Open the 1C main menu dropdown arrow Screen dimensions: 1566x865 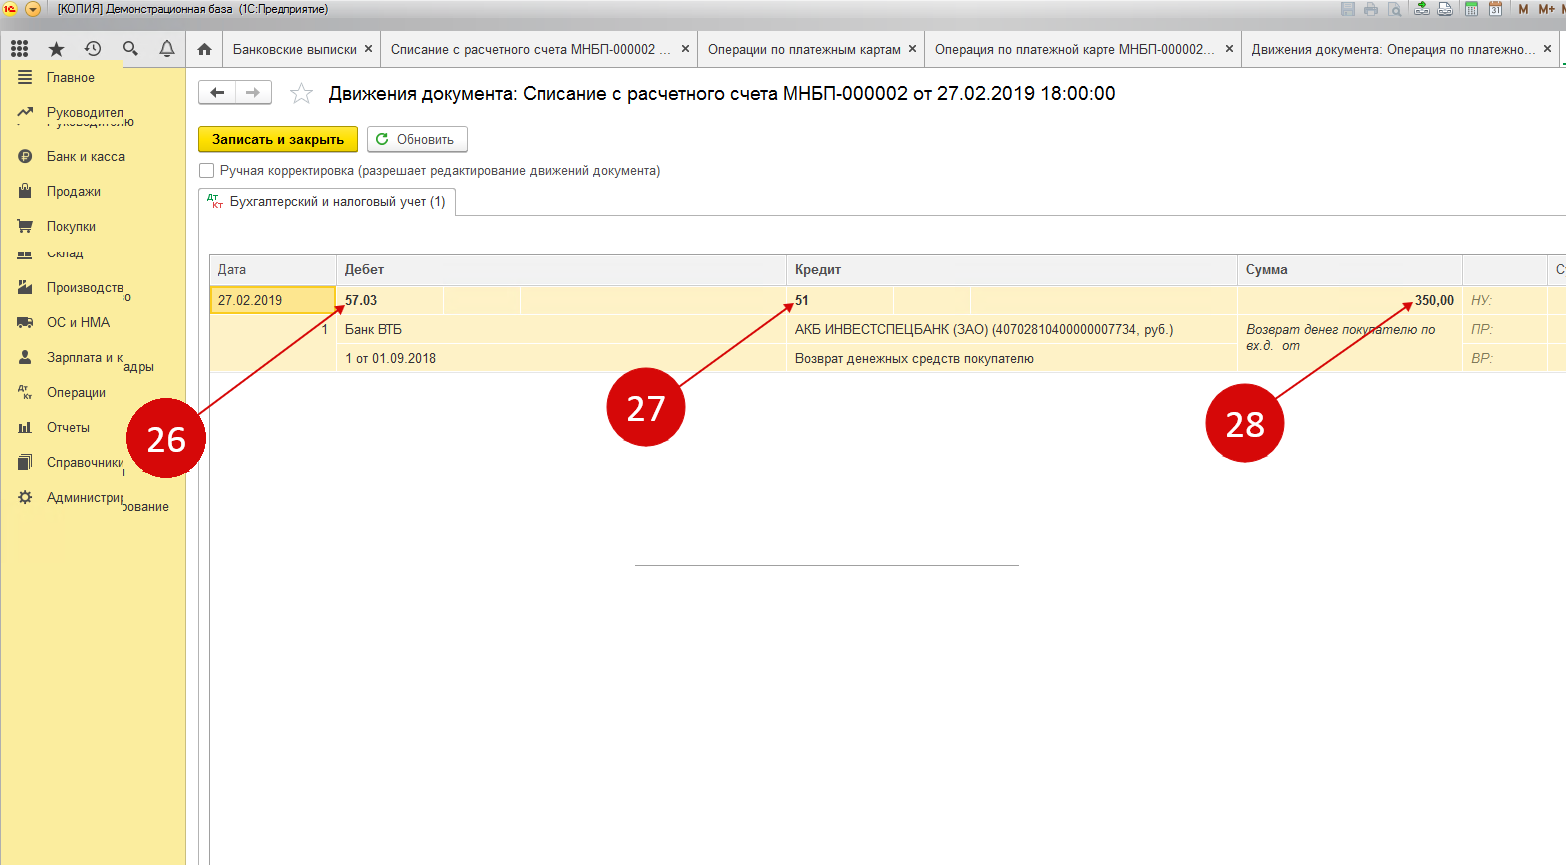(32, 9)
